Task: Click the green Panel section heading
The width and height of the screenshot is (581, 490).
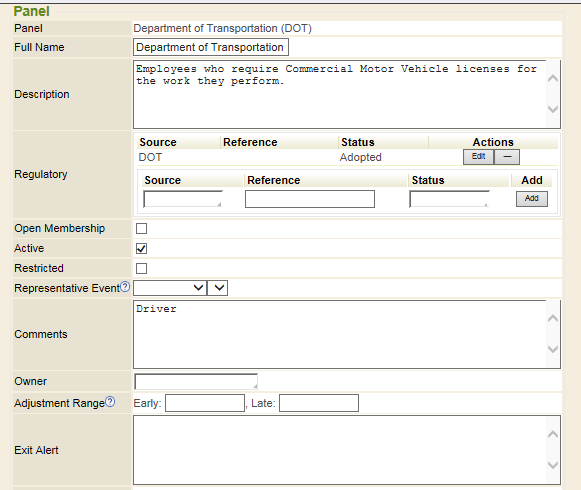Action: (31, 11)
